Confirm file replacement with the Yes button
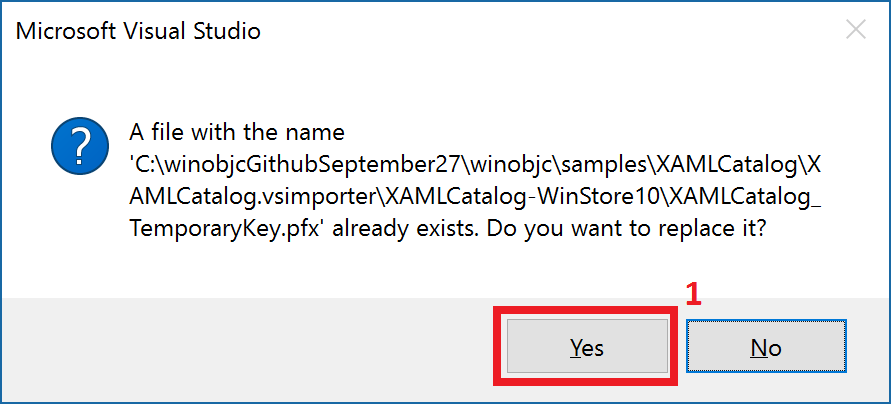 point(587,346)
